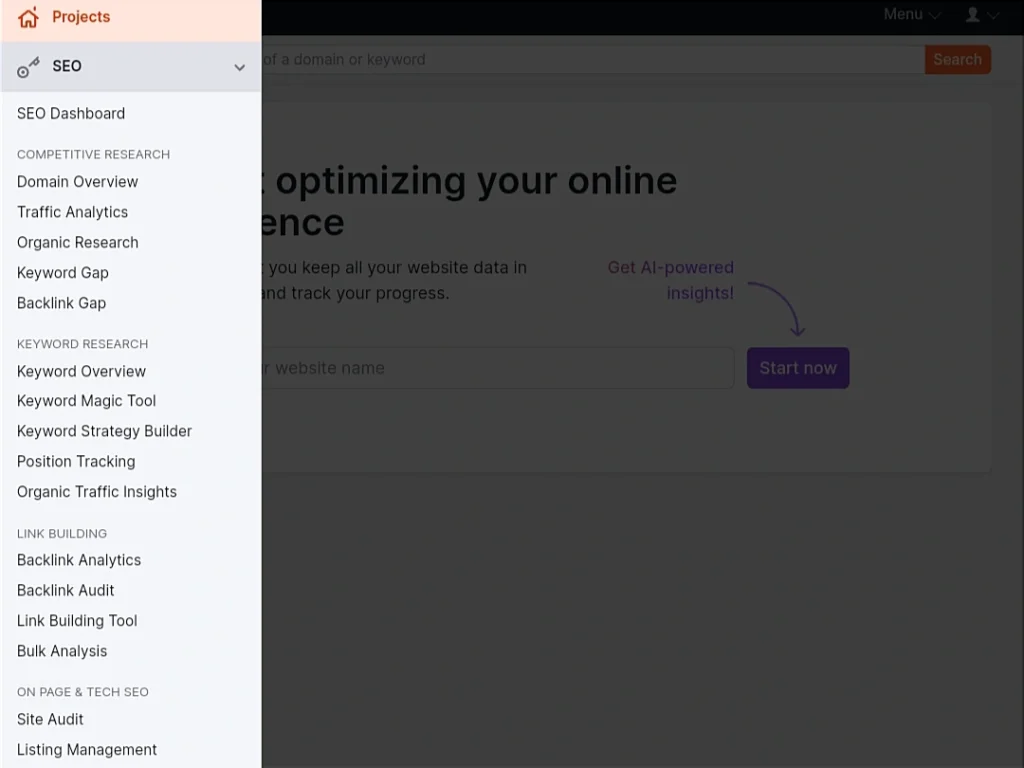Go to Backlink Analytics
1024x768 pixels.
click(79, 560)
